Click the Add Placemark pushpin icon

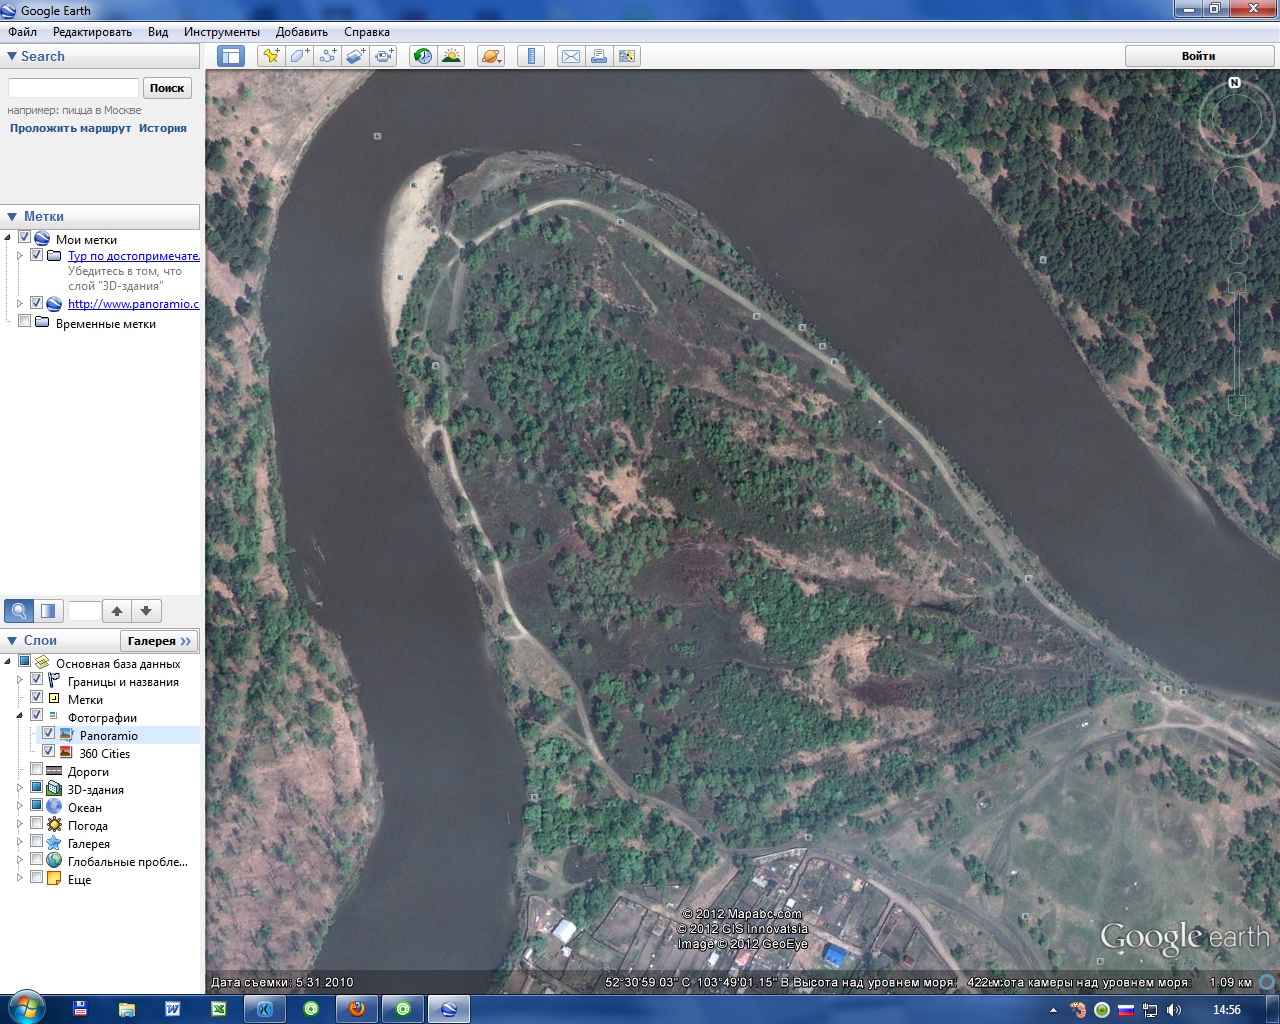pos(271,56)
